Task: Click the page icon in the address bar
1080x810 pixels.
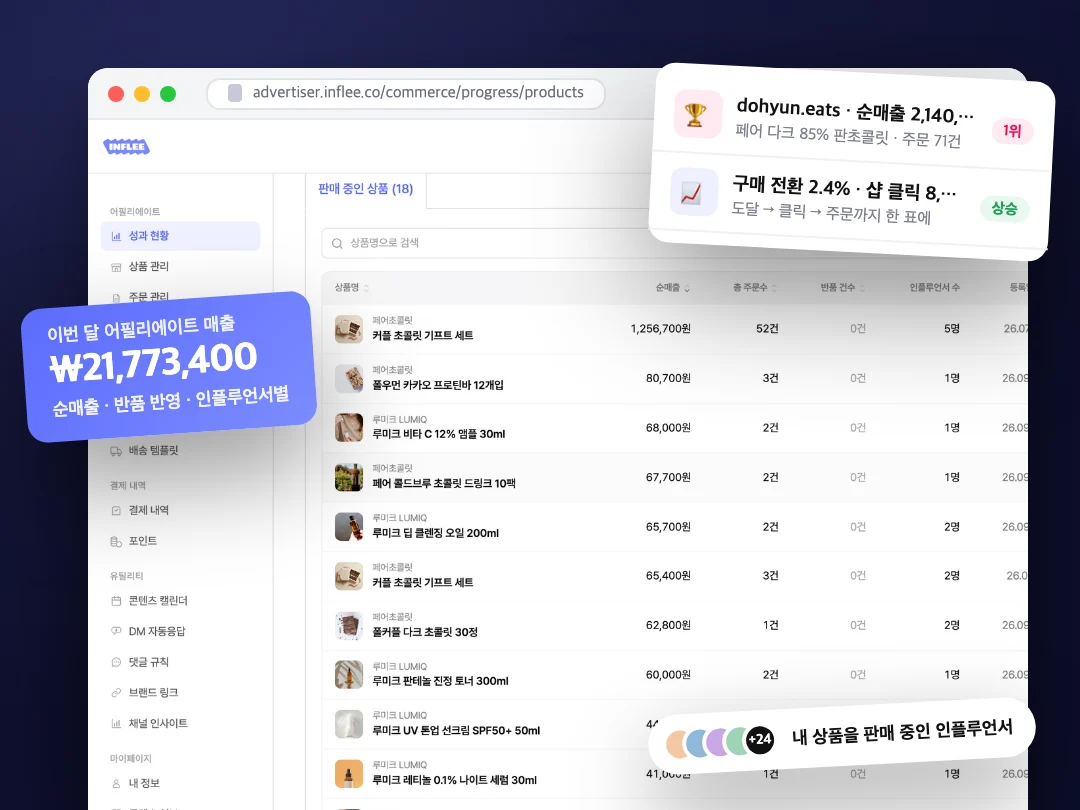Action: point(235,93)
